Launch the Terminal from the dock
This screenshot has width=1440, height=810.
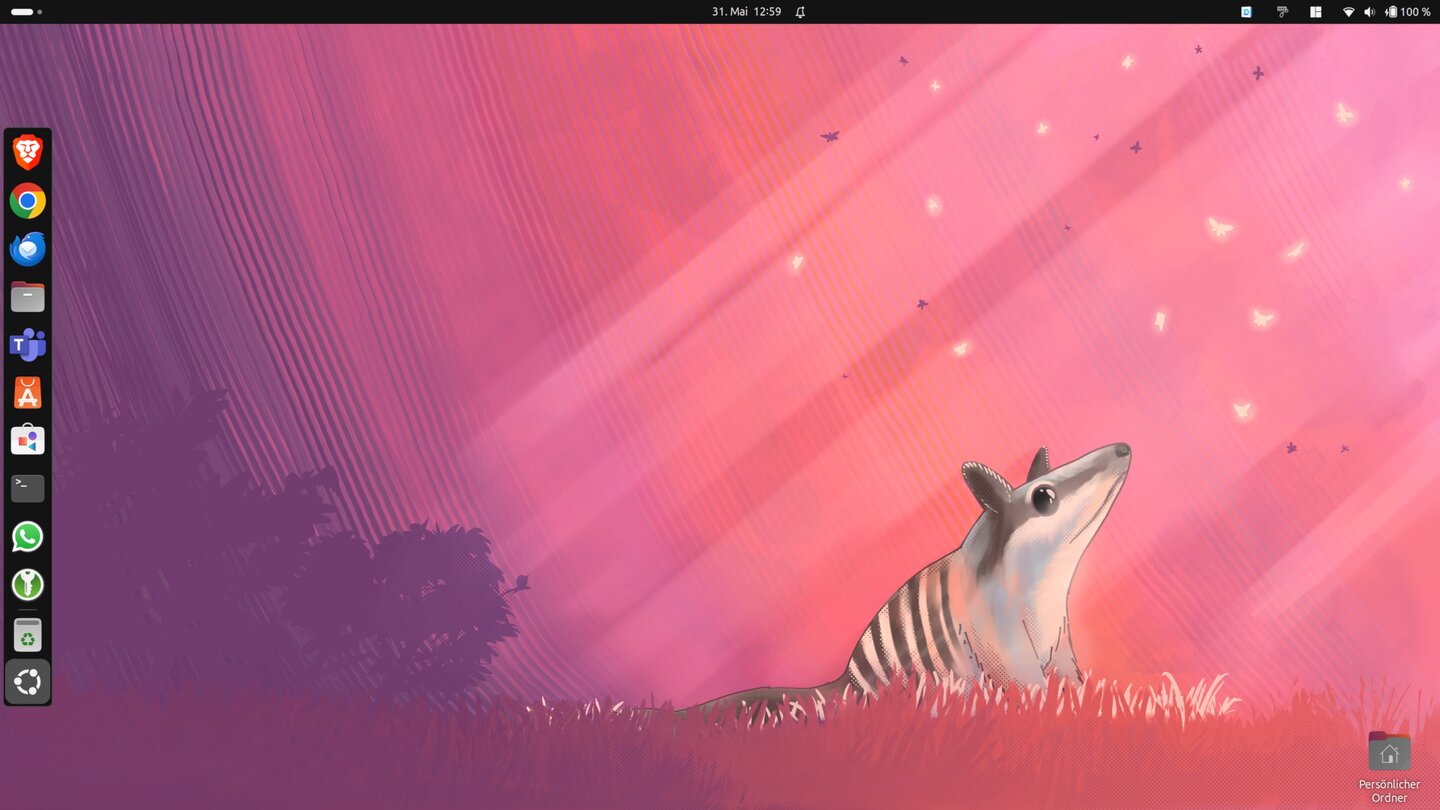[28, 488]
